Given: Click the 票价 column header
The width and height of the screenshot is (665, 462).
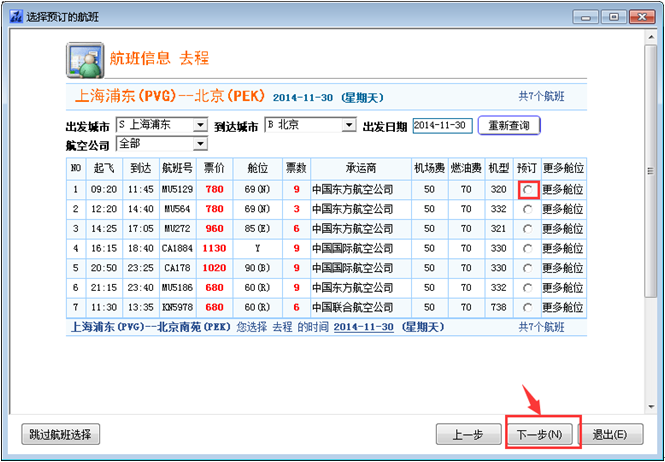Looking at the screenshot, I should click(215, 168).
